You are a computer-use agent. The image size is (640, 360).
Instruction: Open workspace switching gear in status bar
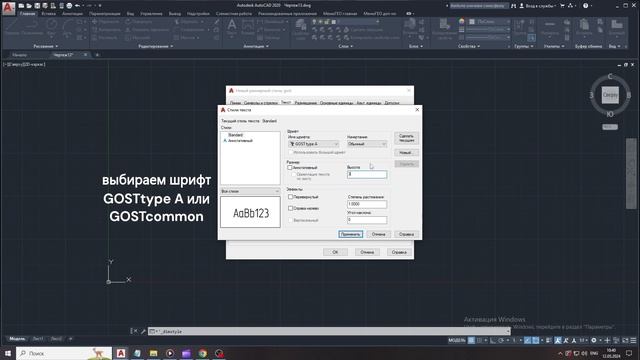coord(594,340)
